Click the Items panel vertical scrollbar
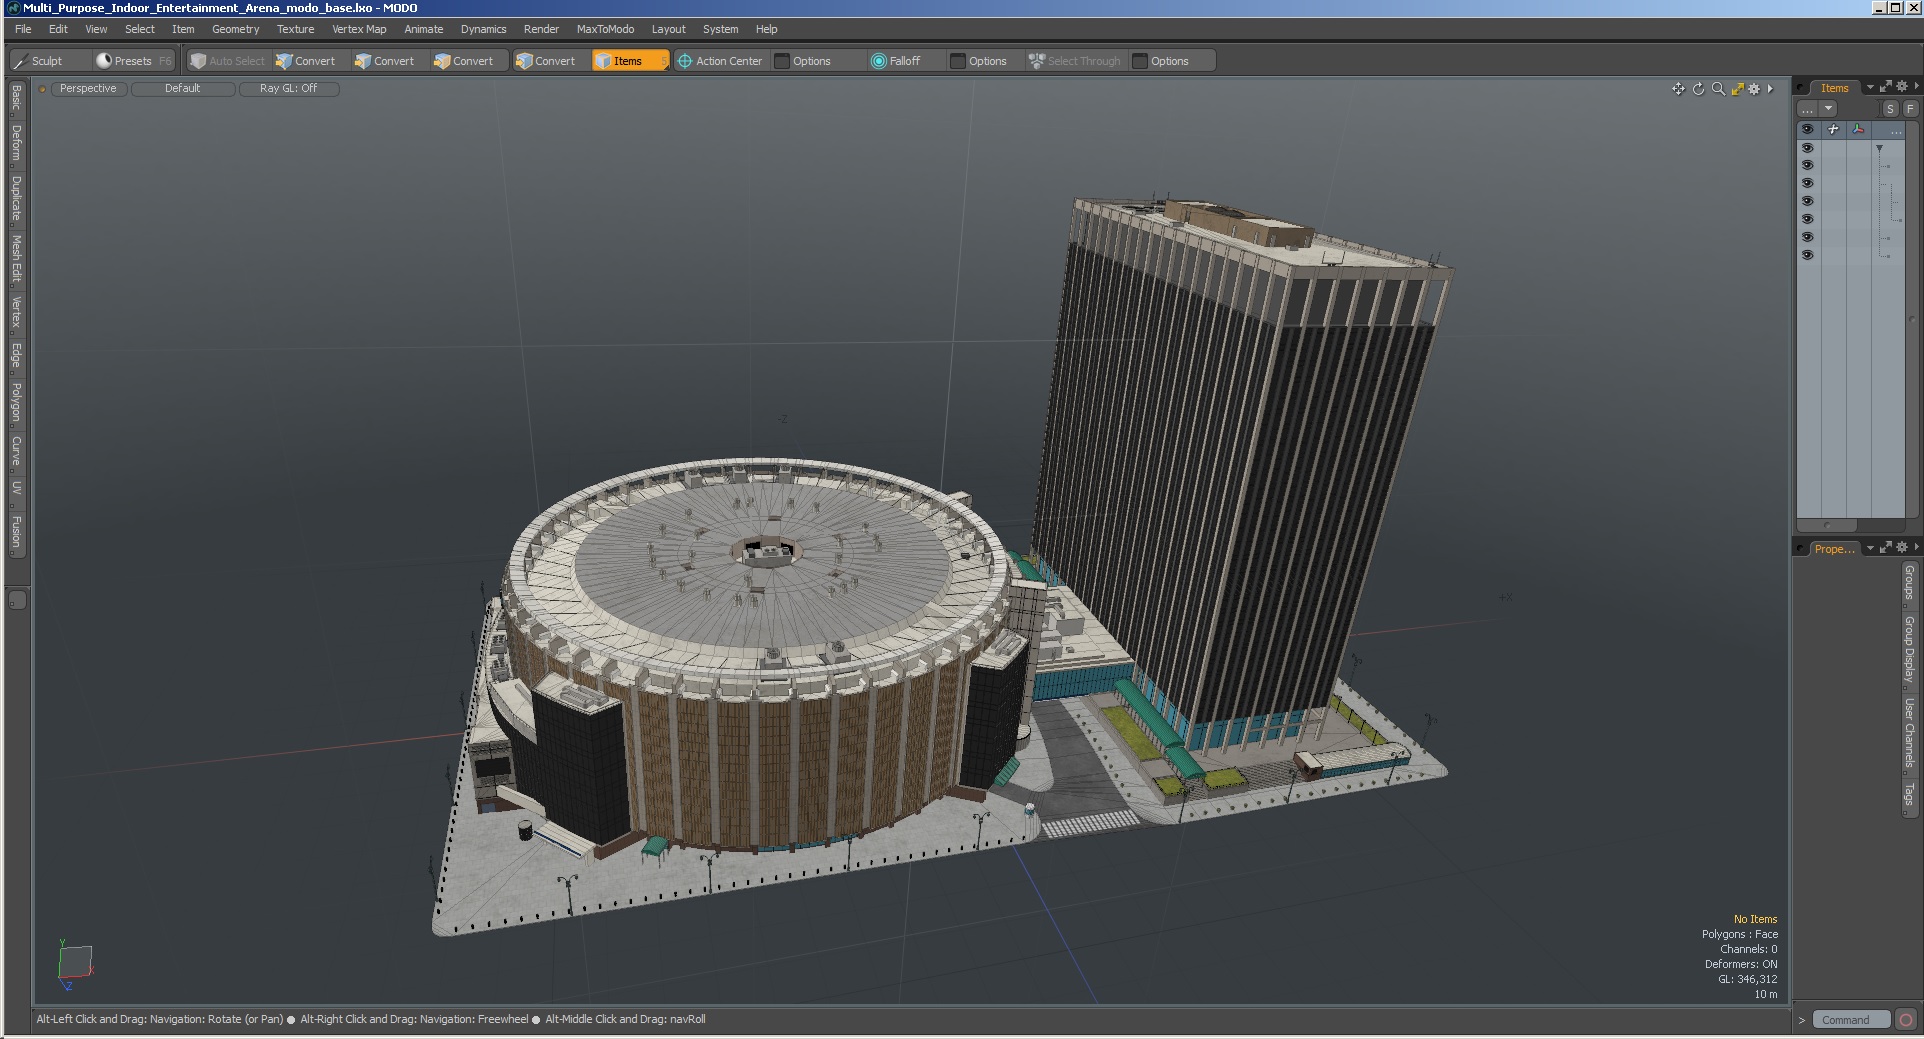The height and width of the screenshot is (1039, 1924). [1912, 320]
